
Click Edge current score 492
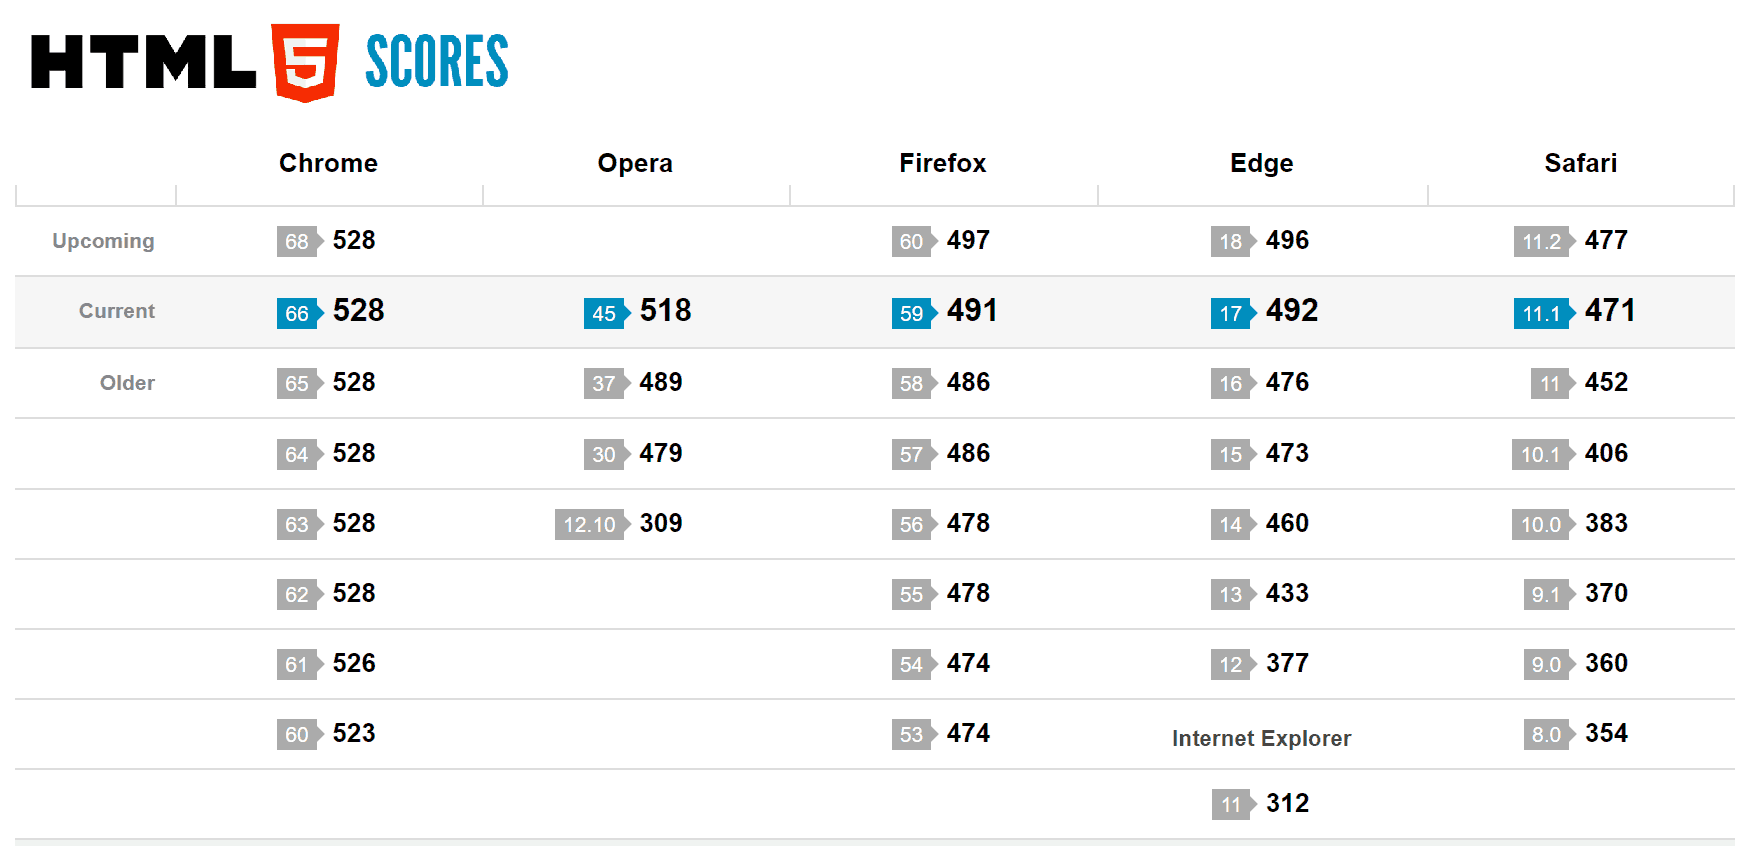point(1291,310)
